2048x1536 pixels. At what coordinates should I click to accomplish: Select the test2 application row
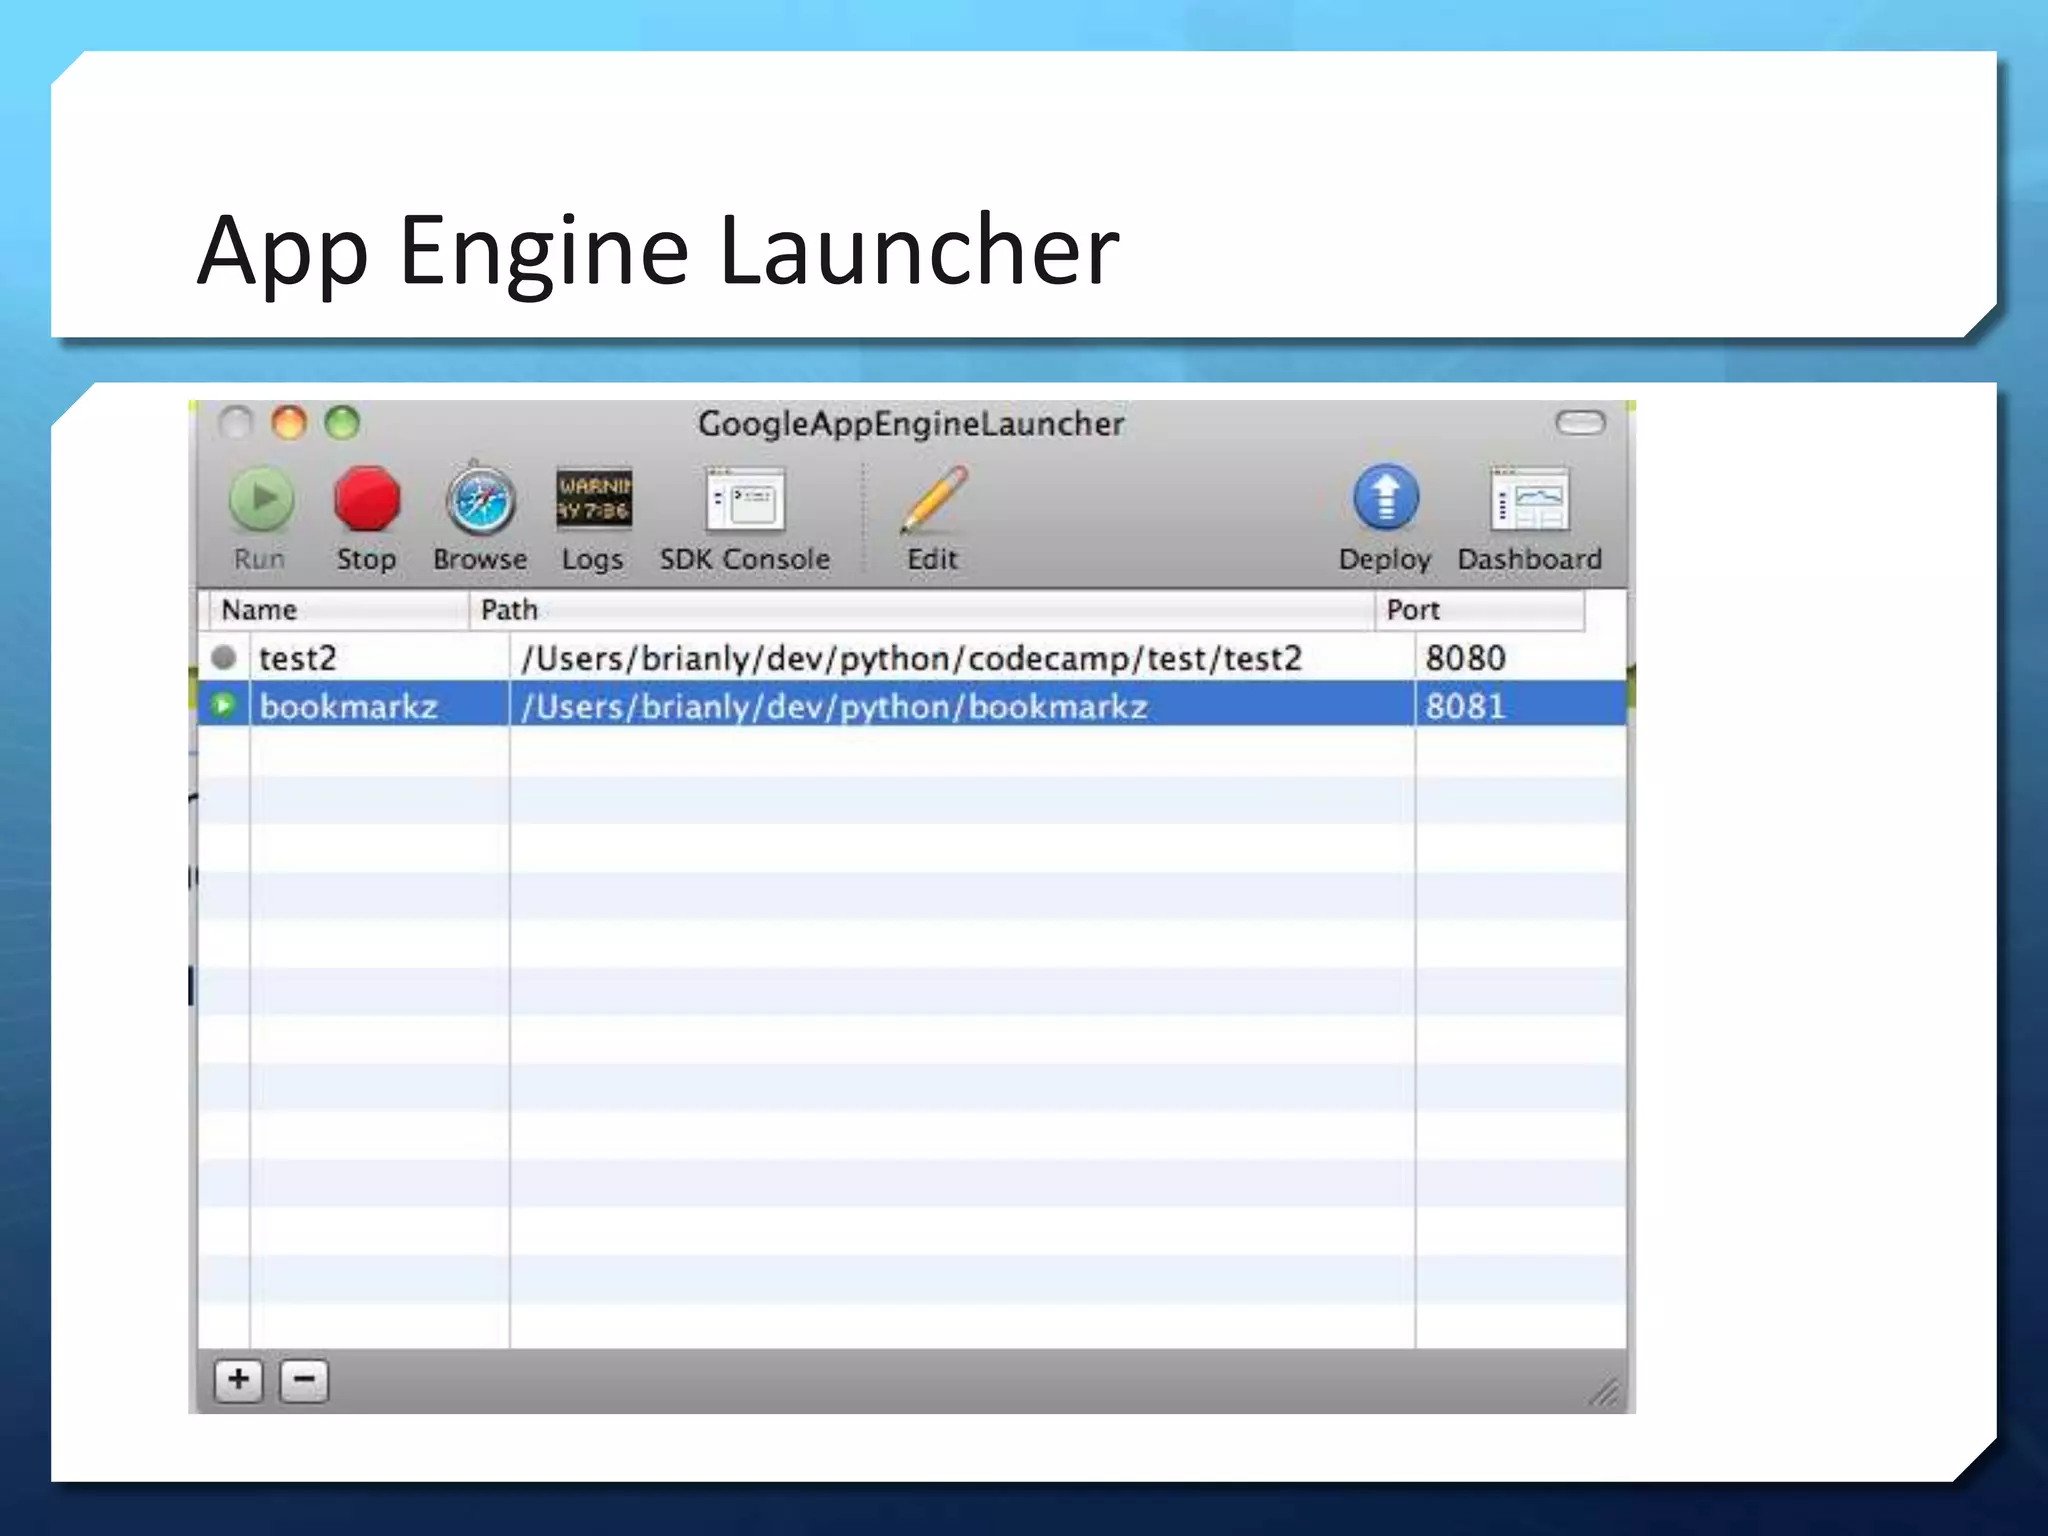[911, 658]
